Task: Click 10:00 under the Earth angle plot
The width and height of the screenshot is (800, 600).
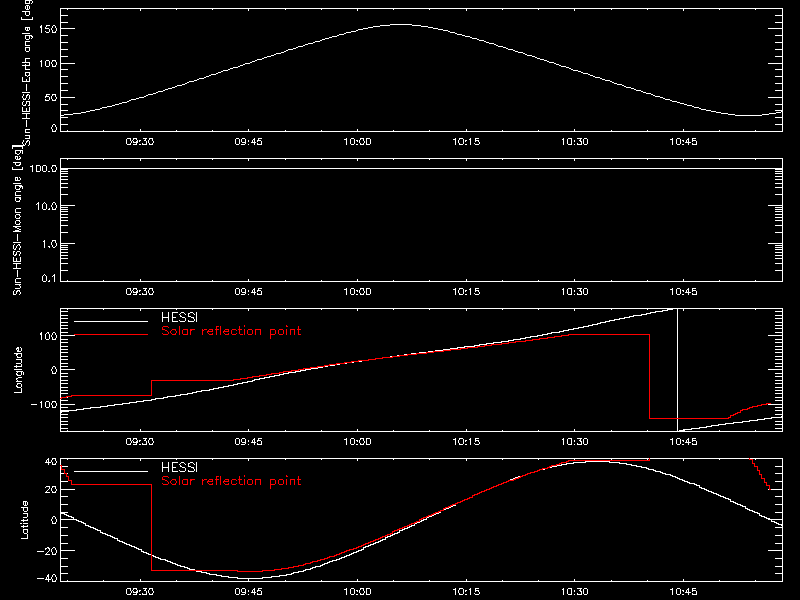Action: 357,142
